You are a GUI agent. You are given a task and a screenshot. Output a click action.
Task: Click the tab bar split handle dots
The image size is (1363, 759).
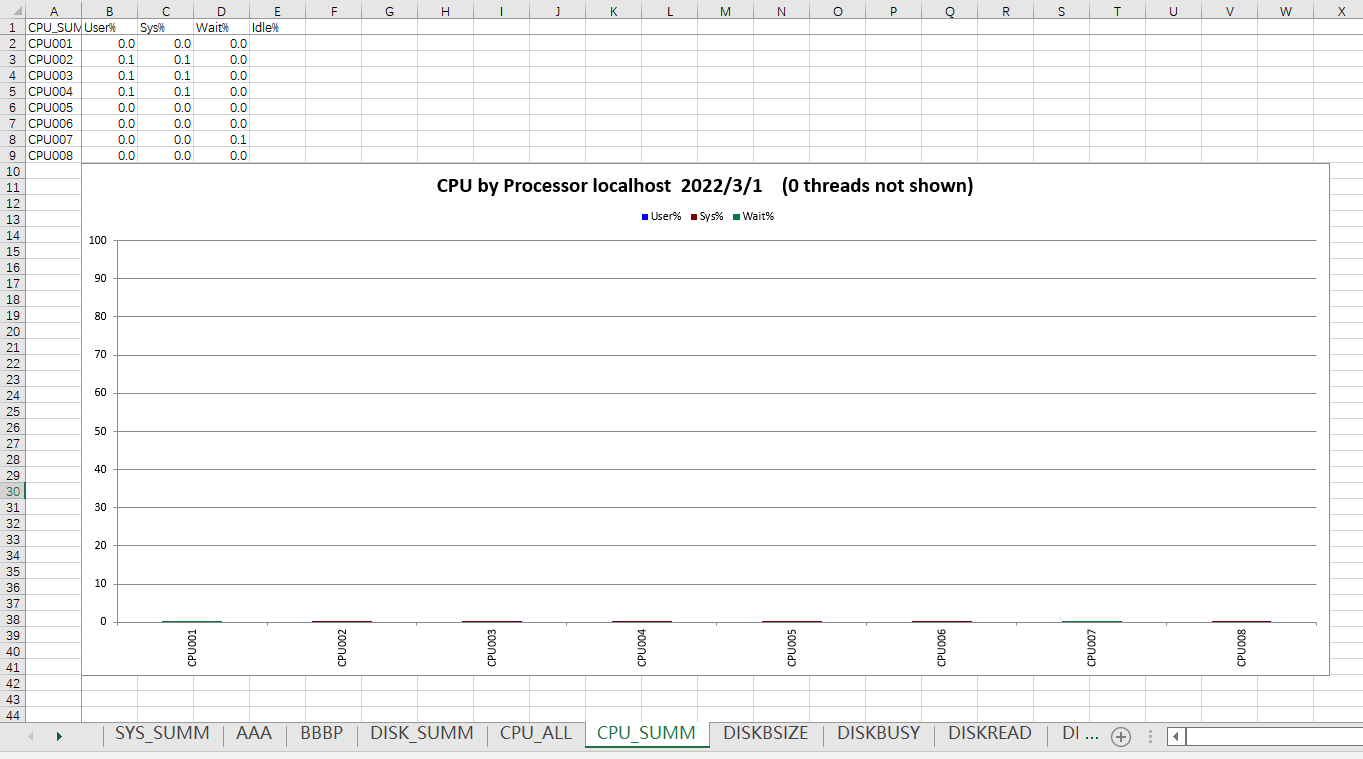[x=1150, y=736]
